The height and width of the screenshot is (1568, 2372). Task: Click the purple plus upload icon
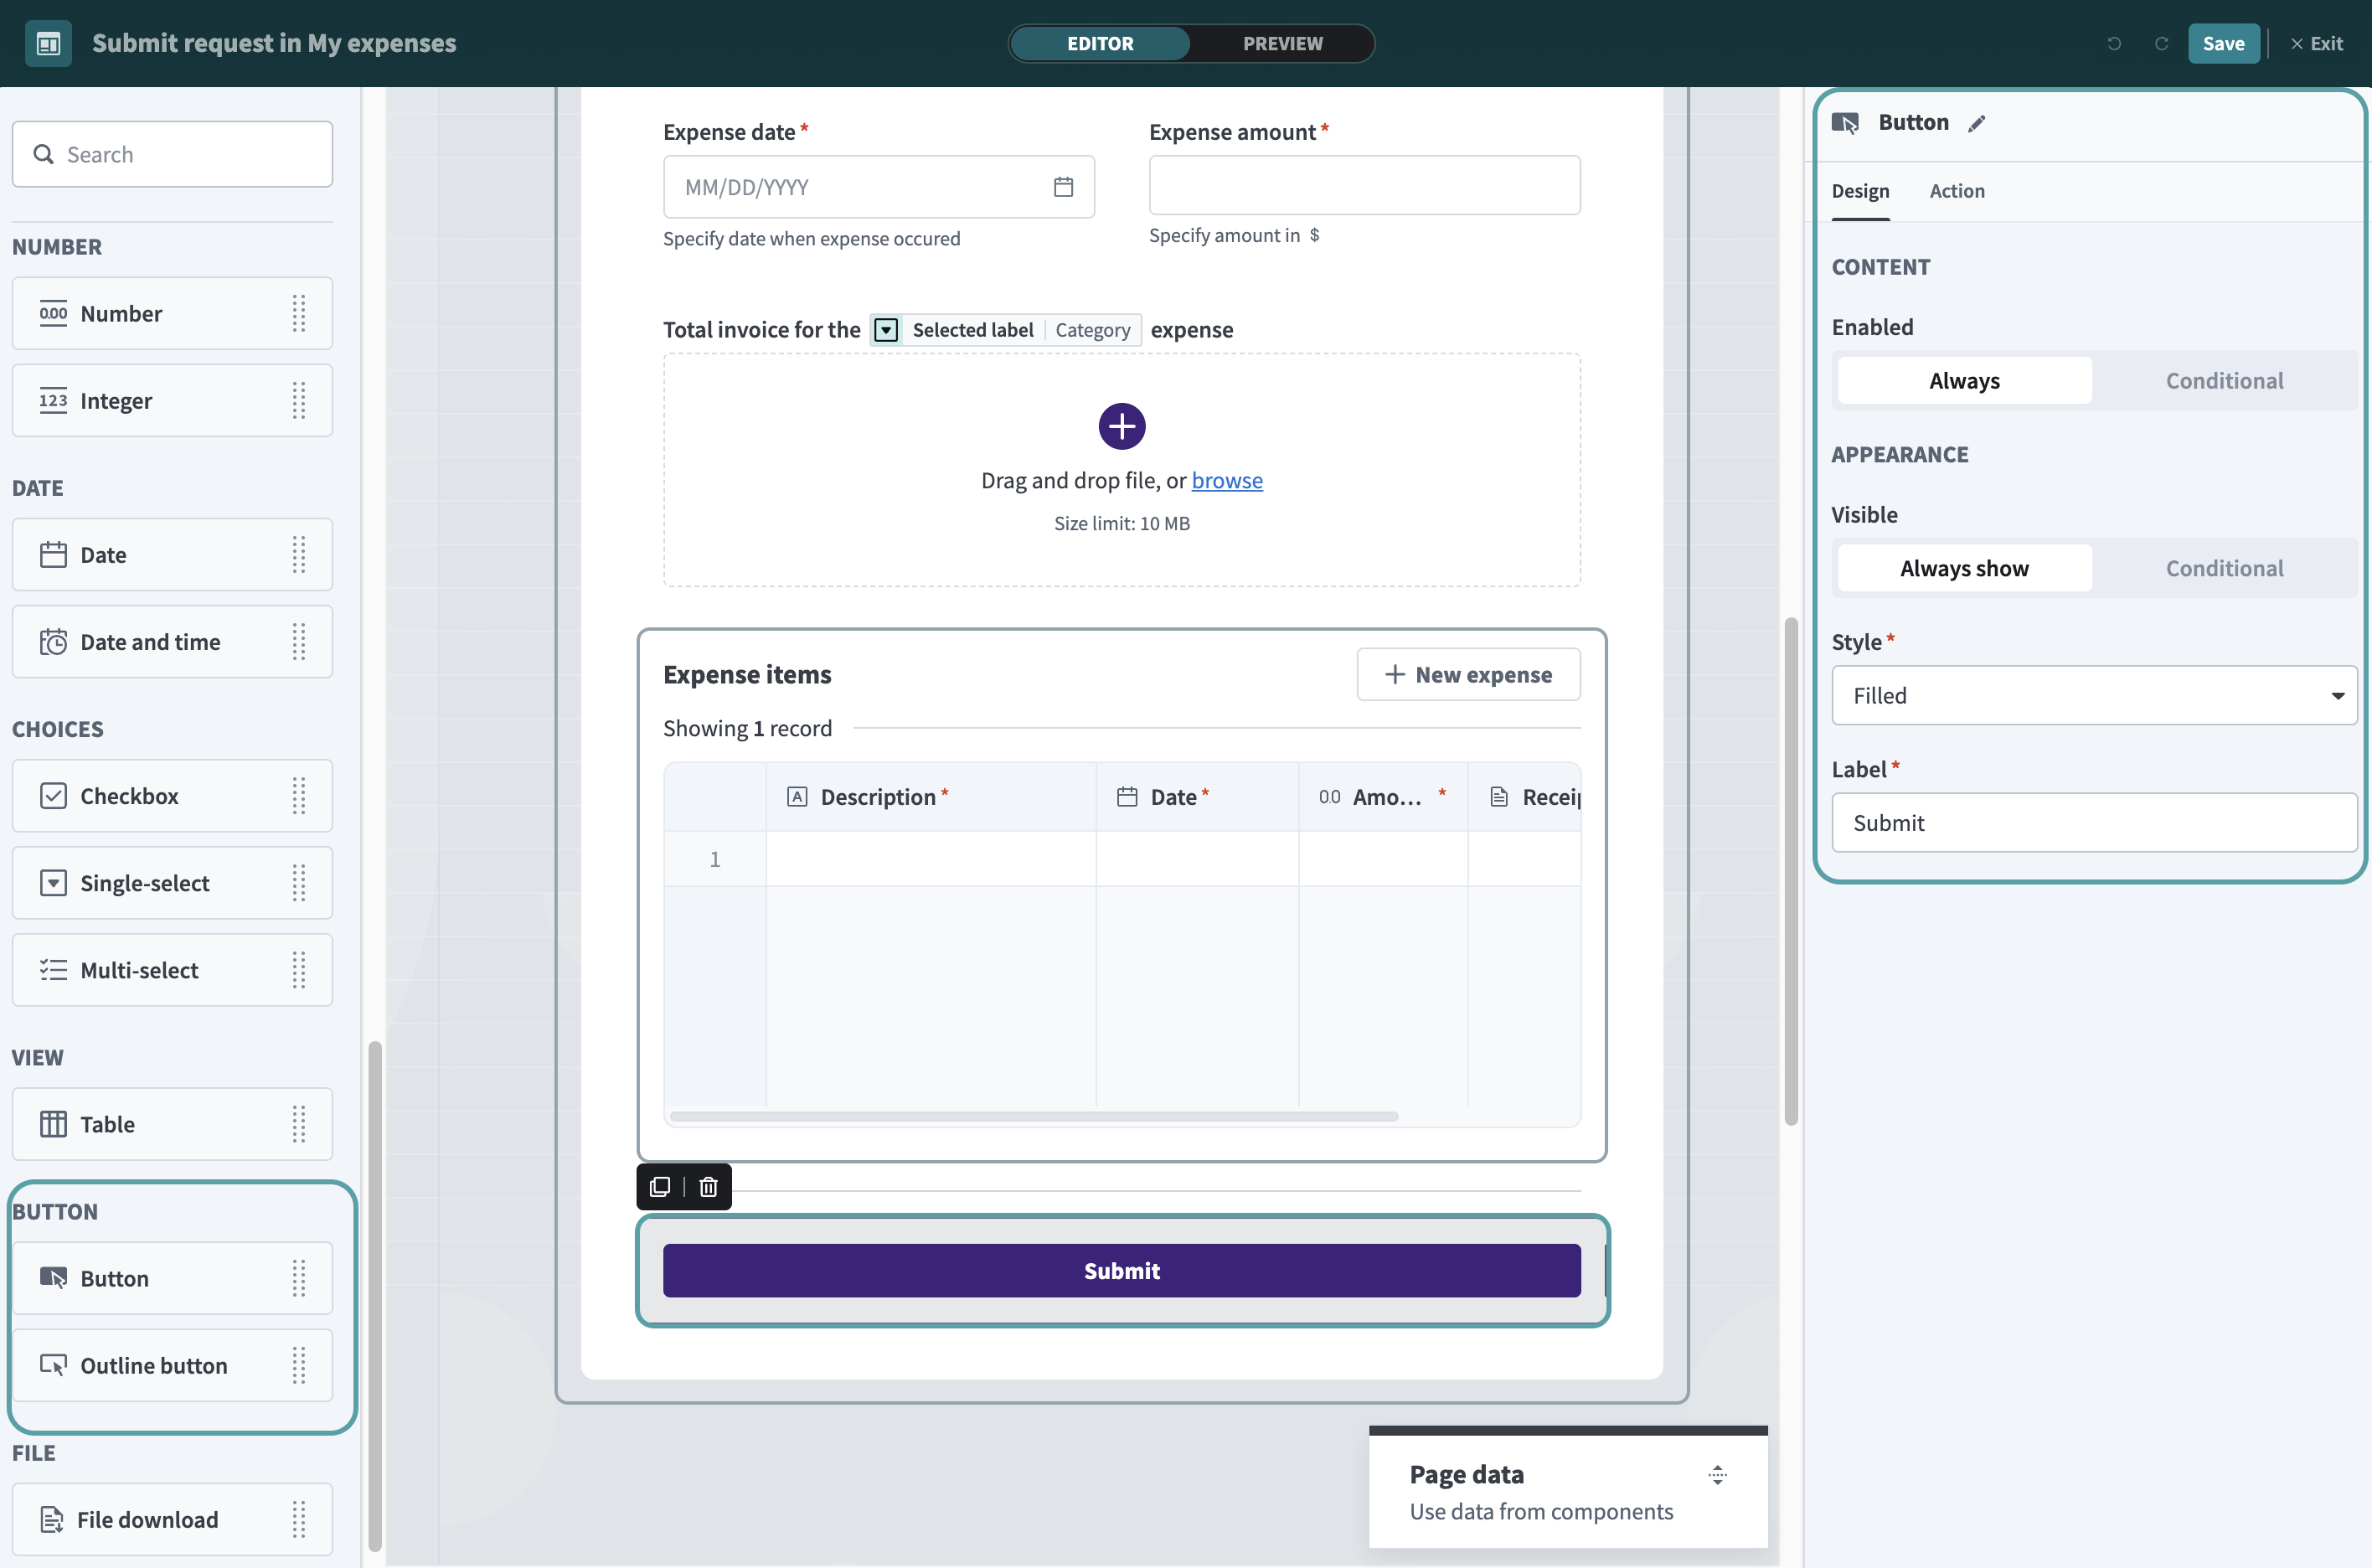(x=1121, y=427)
